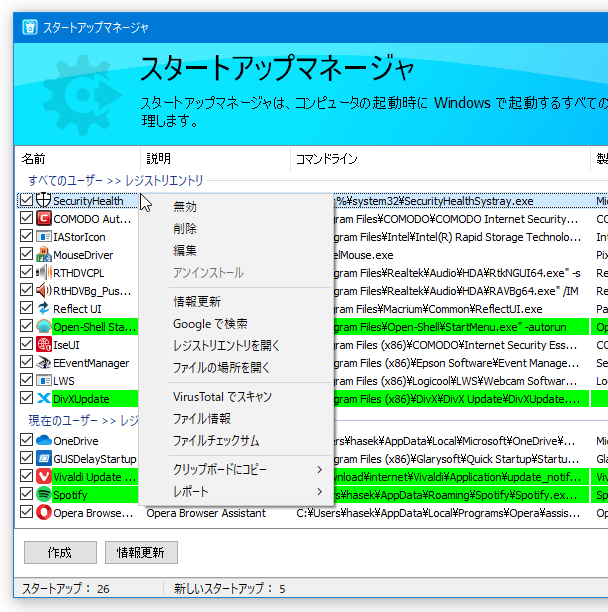The height and width of the screenshot is (612, 608).
Task: Toggle the DivXUpdate checkbox
Action: [26, 398]
